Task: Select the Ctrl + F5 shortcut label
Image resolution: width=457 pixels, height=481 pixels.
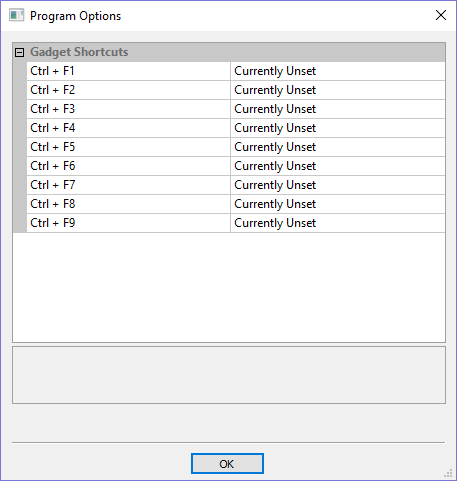Action: coord(53,147)
